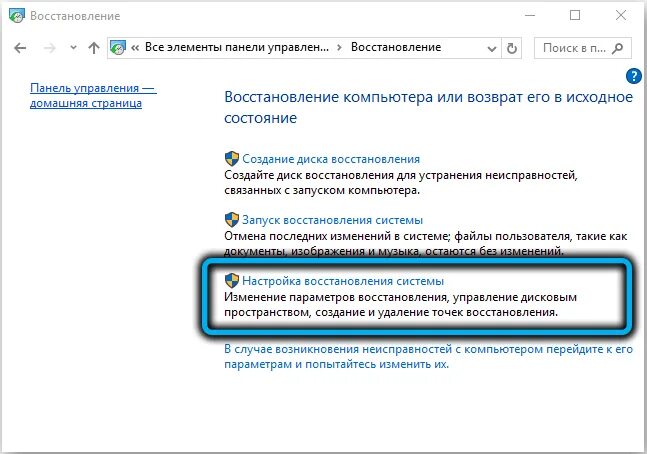Open recent locations dropdown chevron
Image resolution: width=647 pixels, height=454 pixels.
(73, 48)
